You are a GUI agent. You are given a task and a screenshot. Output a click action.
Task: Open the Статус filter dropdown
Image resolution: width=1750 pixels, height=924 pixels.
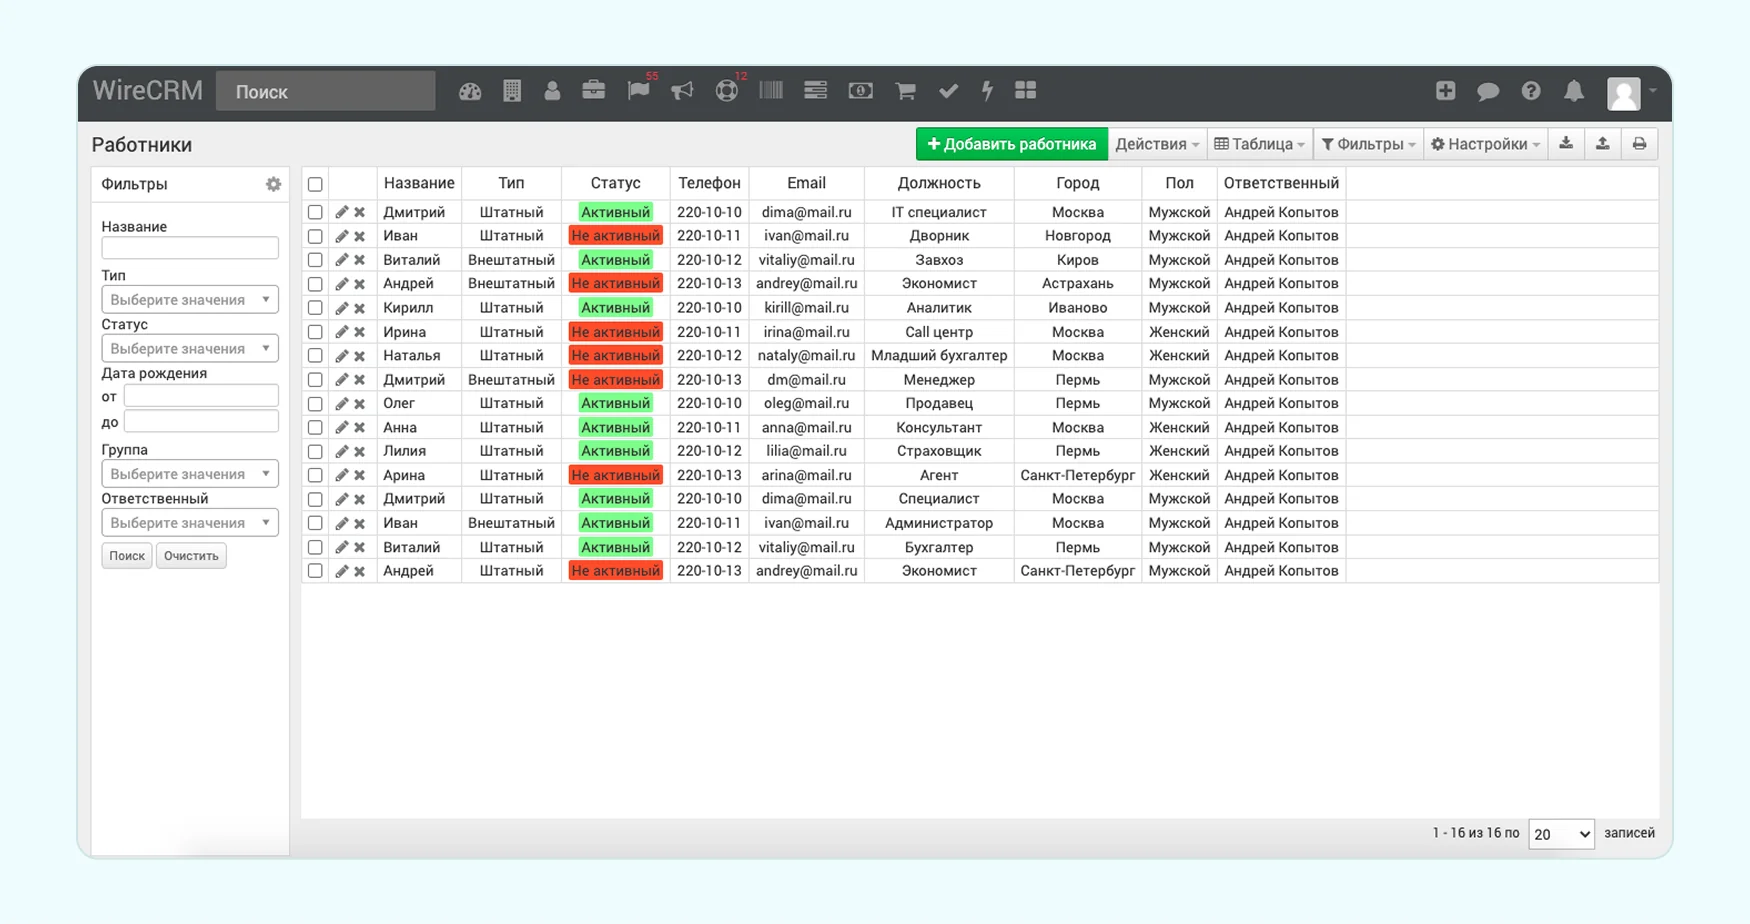pyautogui.click(x=190, y=348)
